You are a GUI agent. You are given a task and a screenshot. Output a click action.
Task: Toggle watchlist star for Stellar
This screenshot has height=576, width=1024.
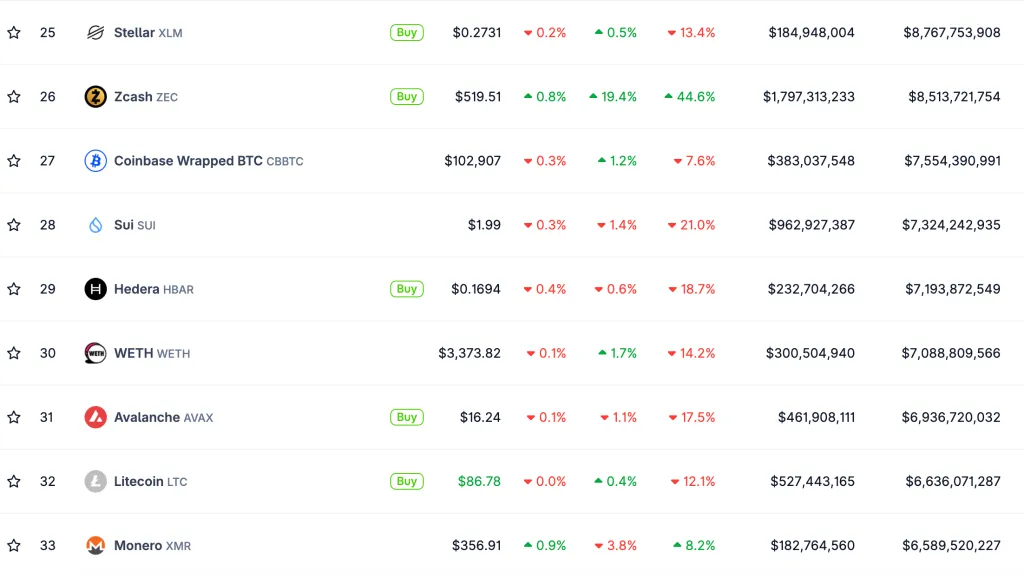click(x=14, y=33)
